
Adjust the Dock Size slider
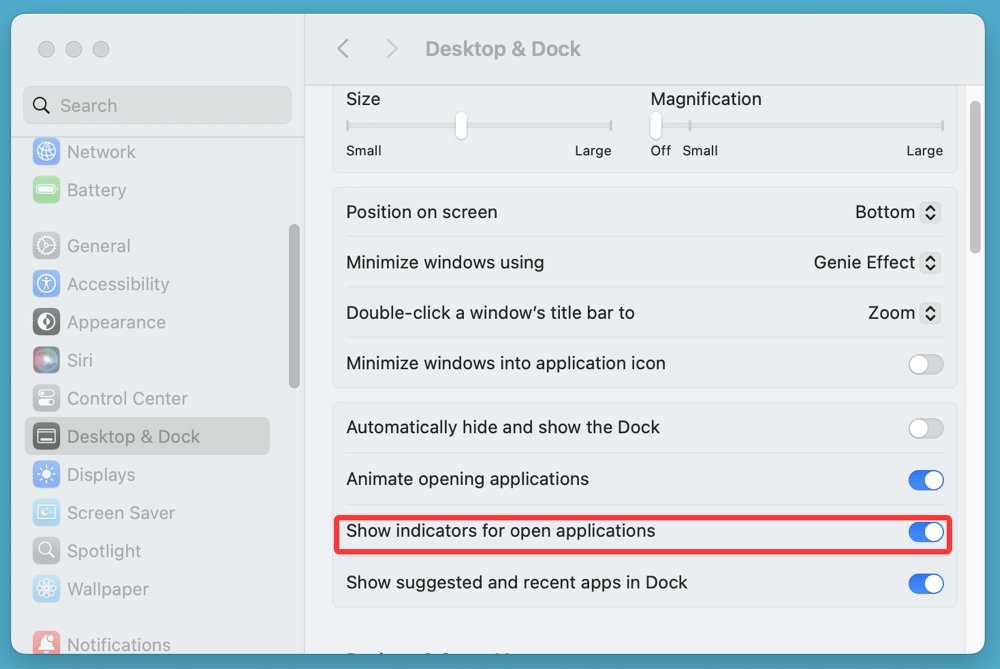[460, 125]
